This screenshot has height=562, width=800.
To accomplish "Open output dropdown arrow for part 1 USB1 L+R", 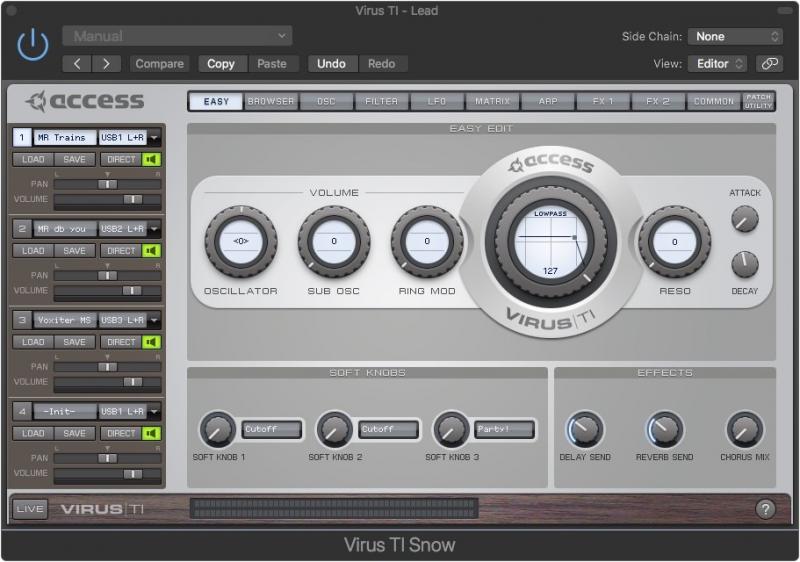I will (x=154, y=138).
